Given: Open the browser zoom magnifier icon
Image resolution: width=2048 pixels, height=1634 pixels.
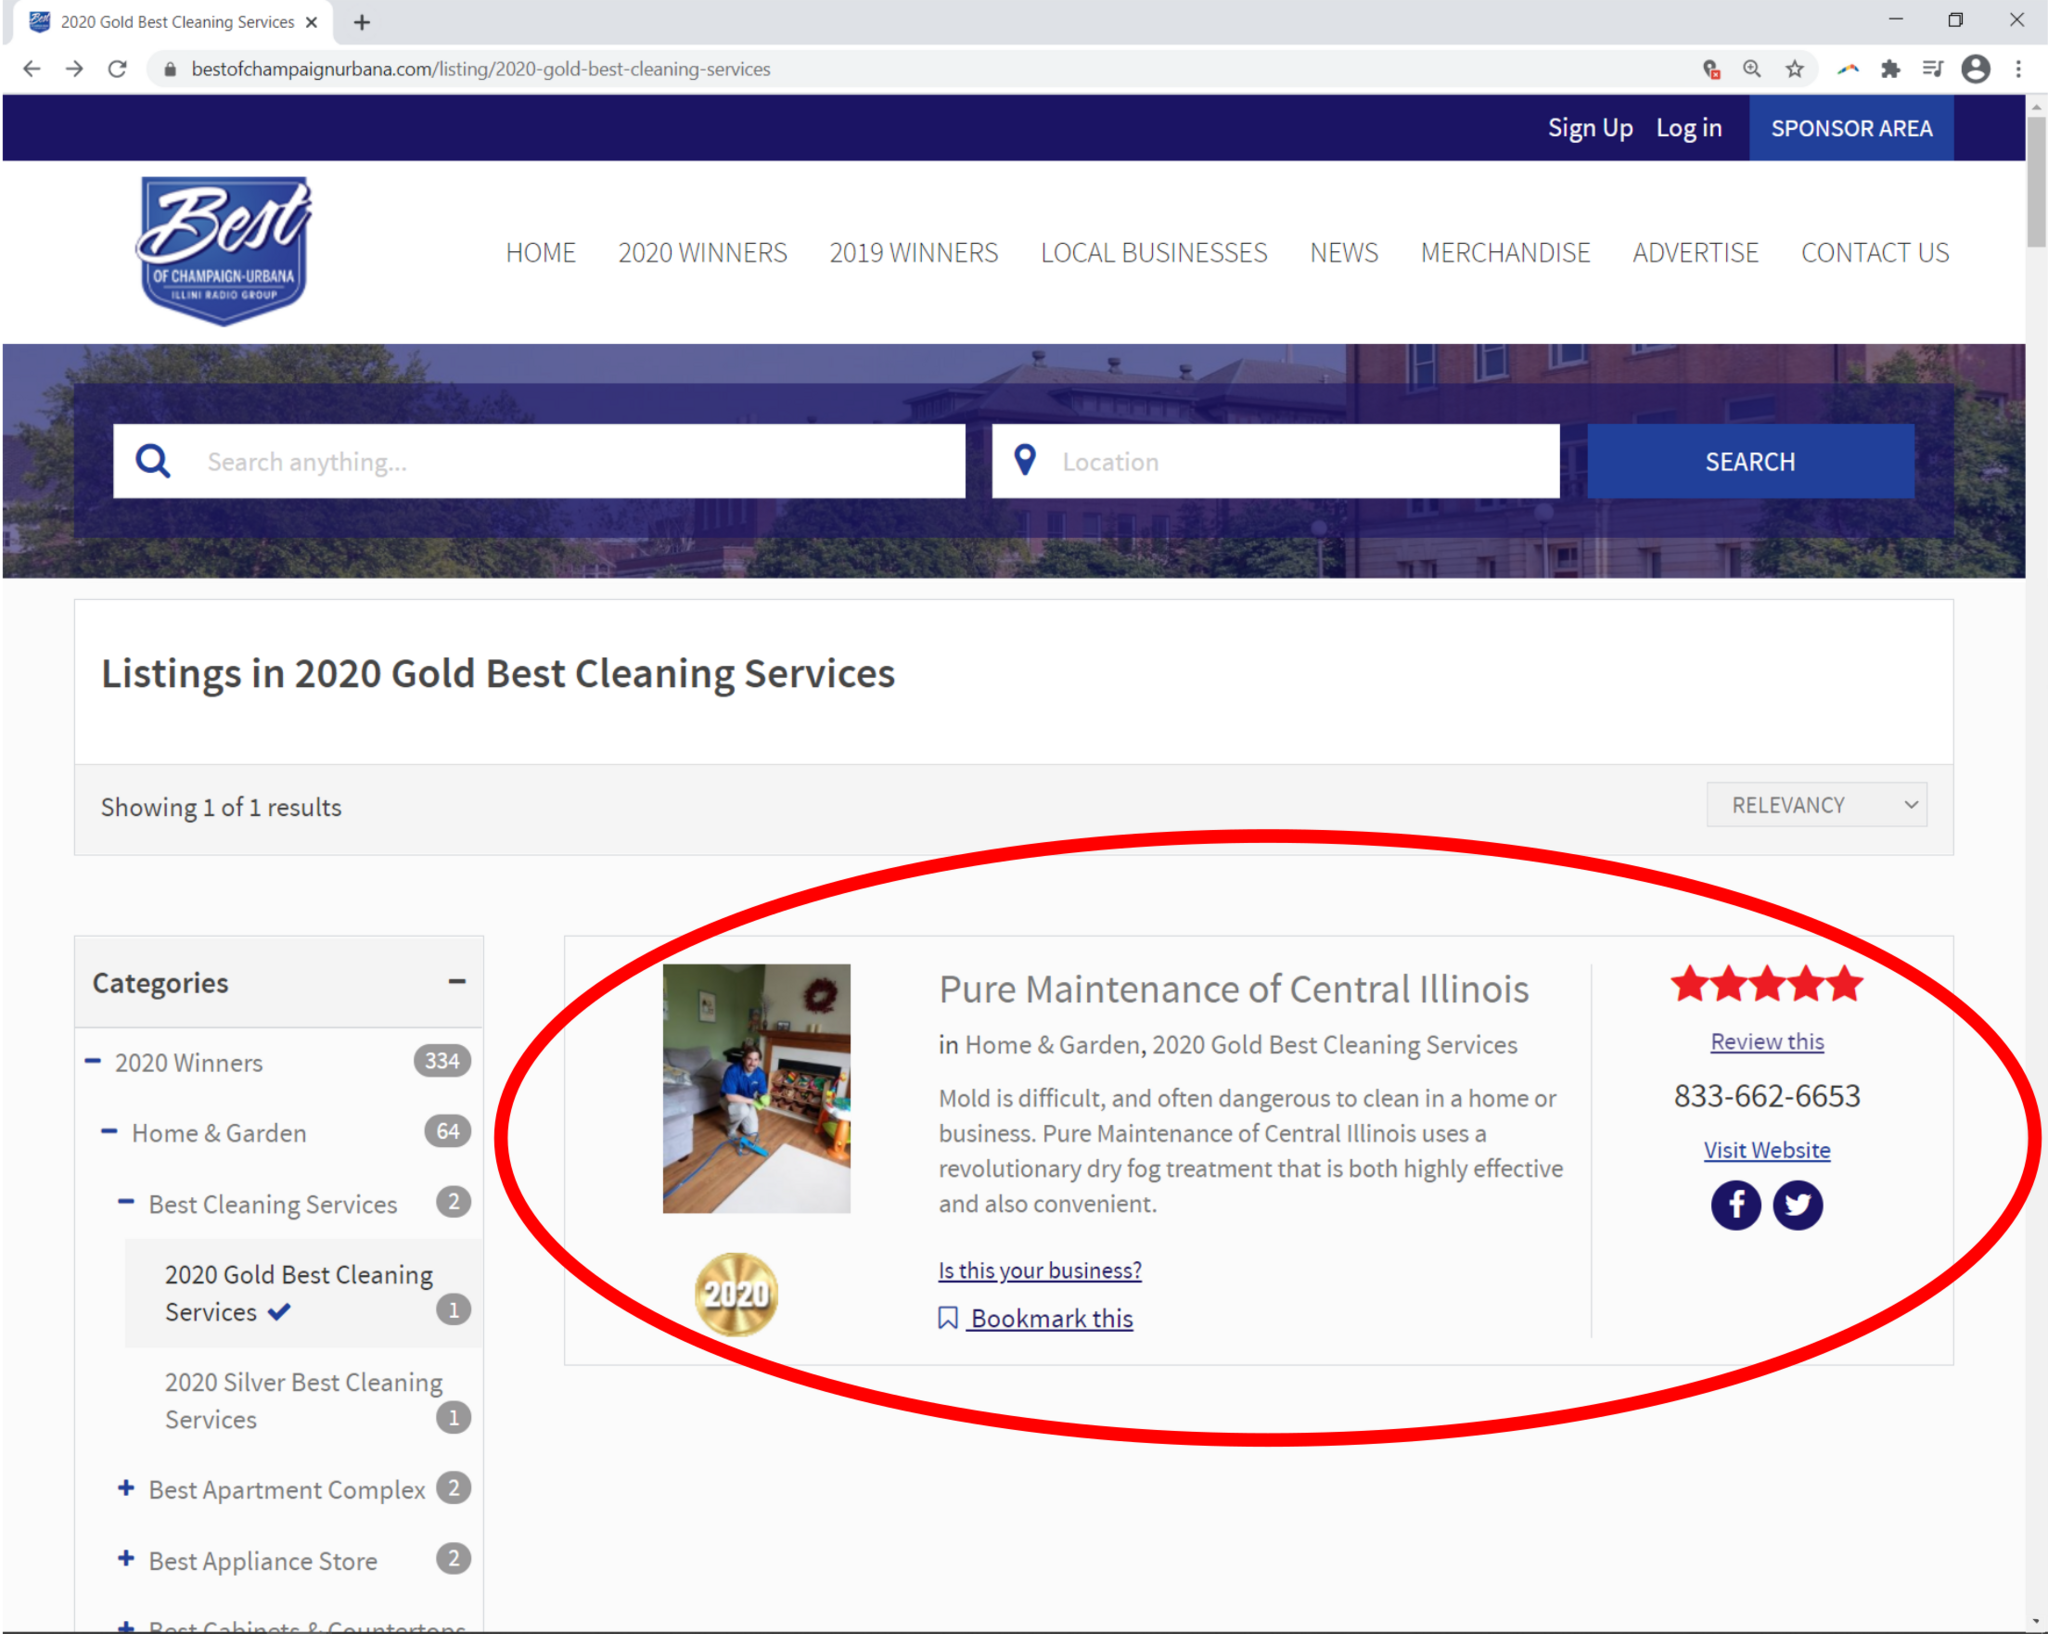Looking at the screenshot, I should 1752,69.
